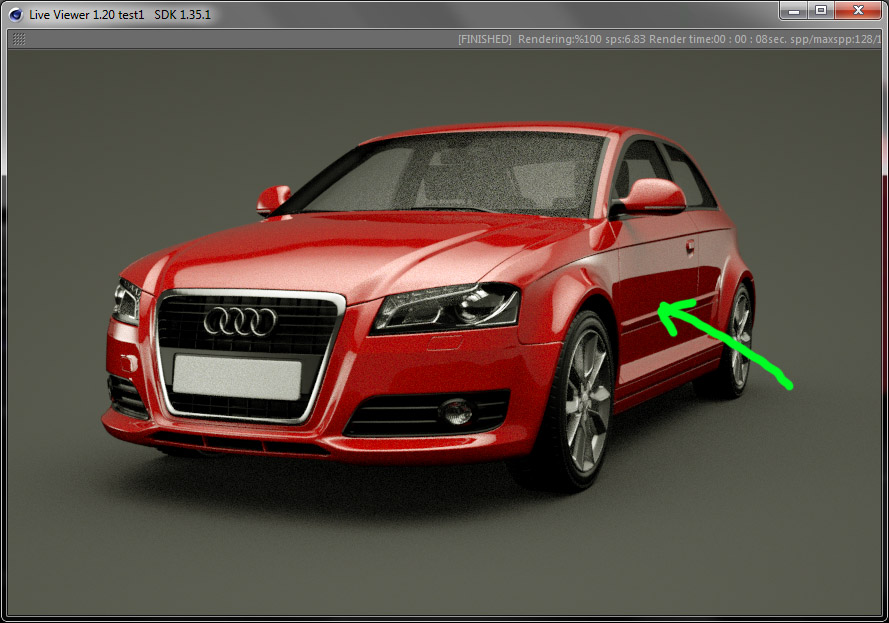Click the Cinema 4D icon in title bar
The image size is (889, 623).
click(x=15, y=14)
